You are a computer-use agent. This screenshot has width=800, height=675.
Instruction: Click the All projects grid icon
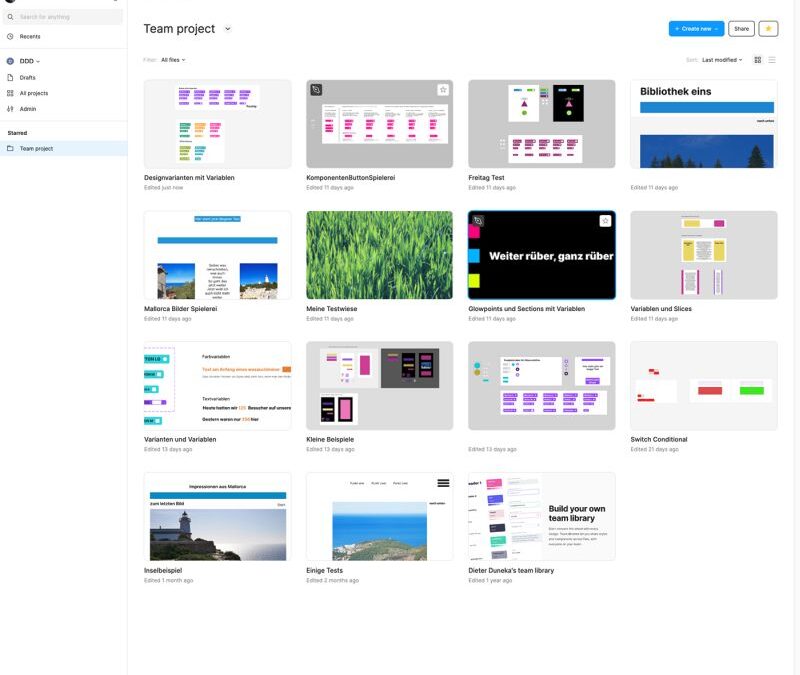tap(10, 93)
